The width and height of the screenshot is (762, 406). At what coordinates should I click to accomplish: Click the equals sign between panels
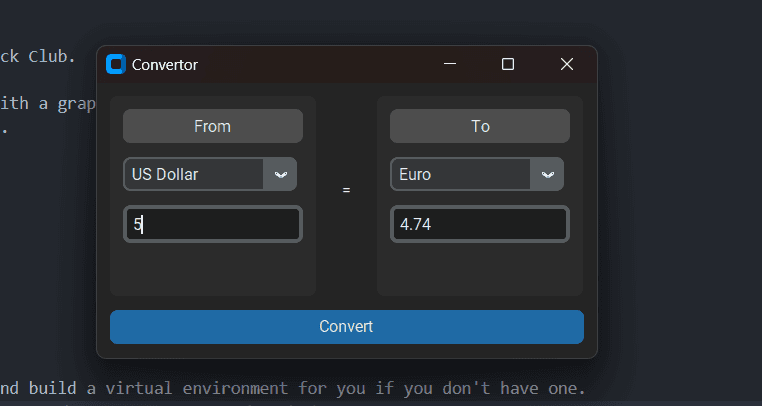pos(346,189)
